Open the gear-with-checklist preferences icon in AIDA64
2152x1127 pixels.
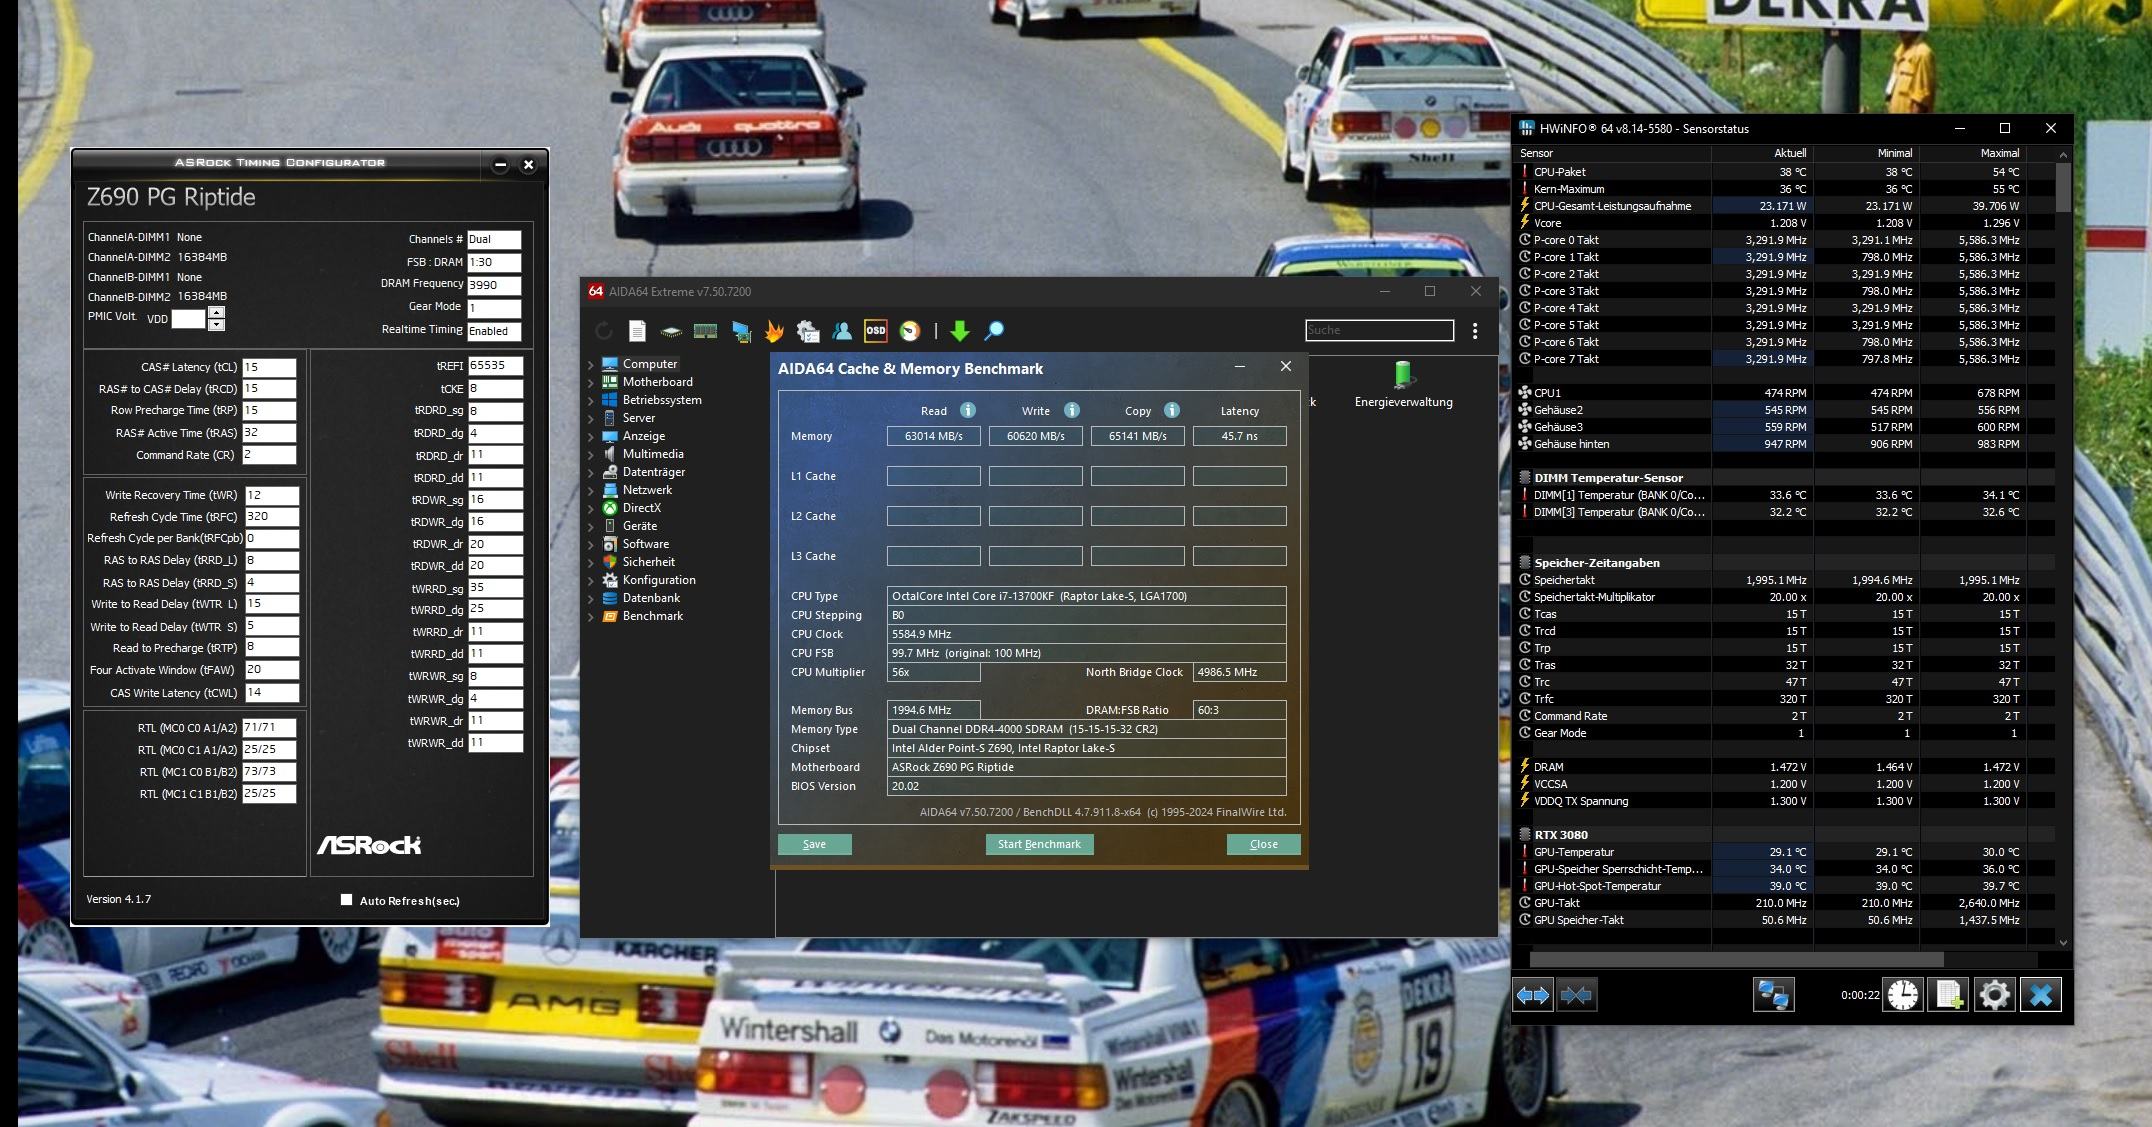tap(808, 331)
